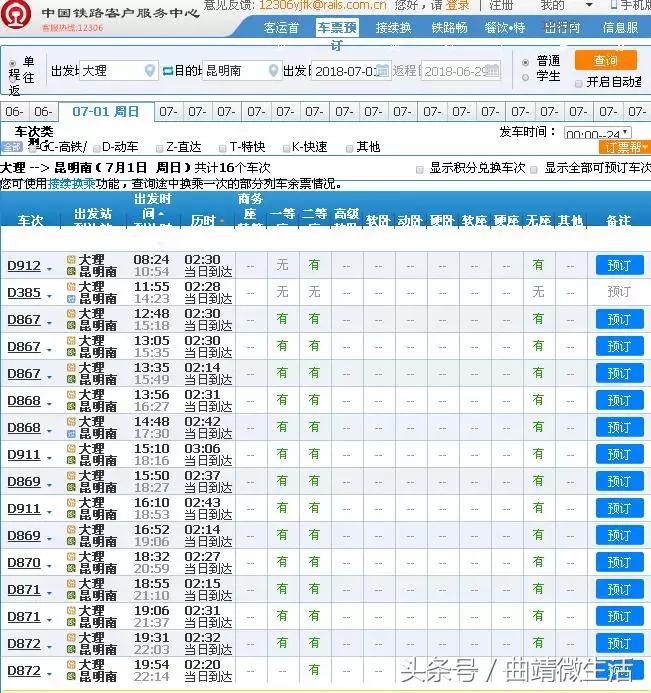Enable the 开启自动查询 checkbox
Image resolution: width=651 pixels, height=693 pixels.
pyautogui.click(x=579, y=83)
